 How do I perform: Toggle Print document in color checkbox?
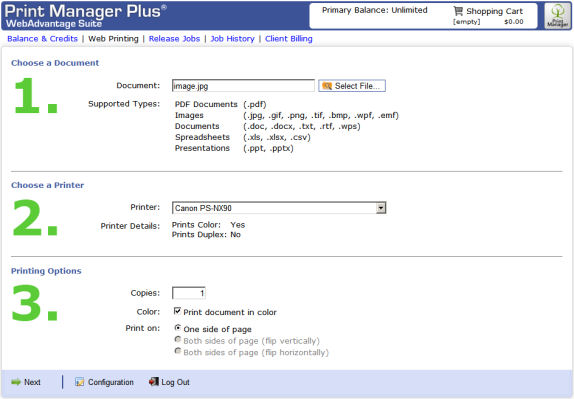click(177, 311)
